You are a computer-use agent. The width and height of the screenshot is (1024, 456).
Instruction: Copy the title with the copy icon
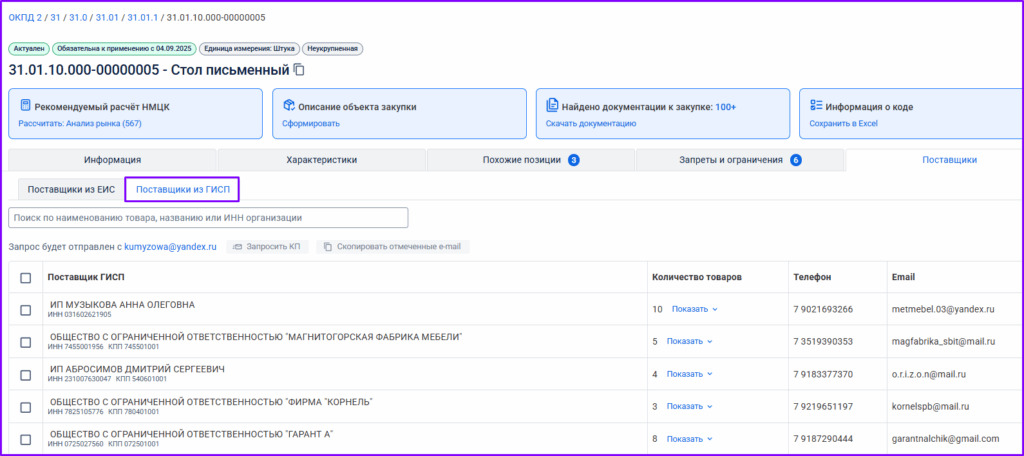tap(299, 69)
